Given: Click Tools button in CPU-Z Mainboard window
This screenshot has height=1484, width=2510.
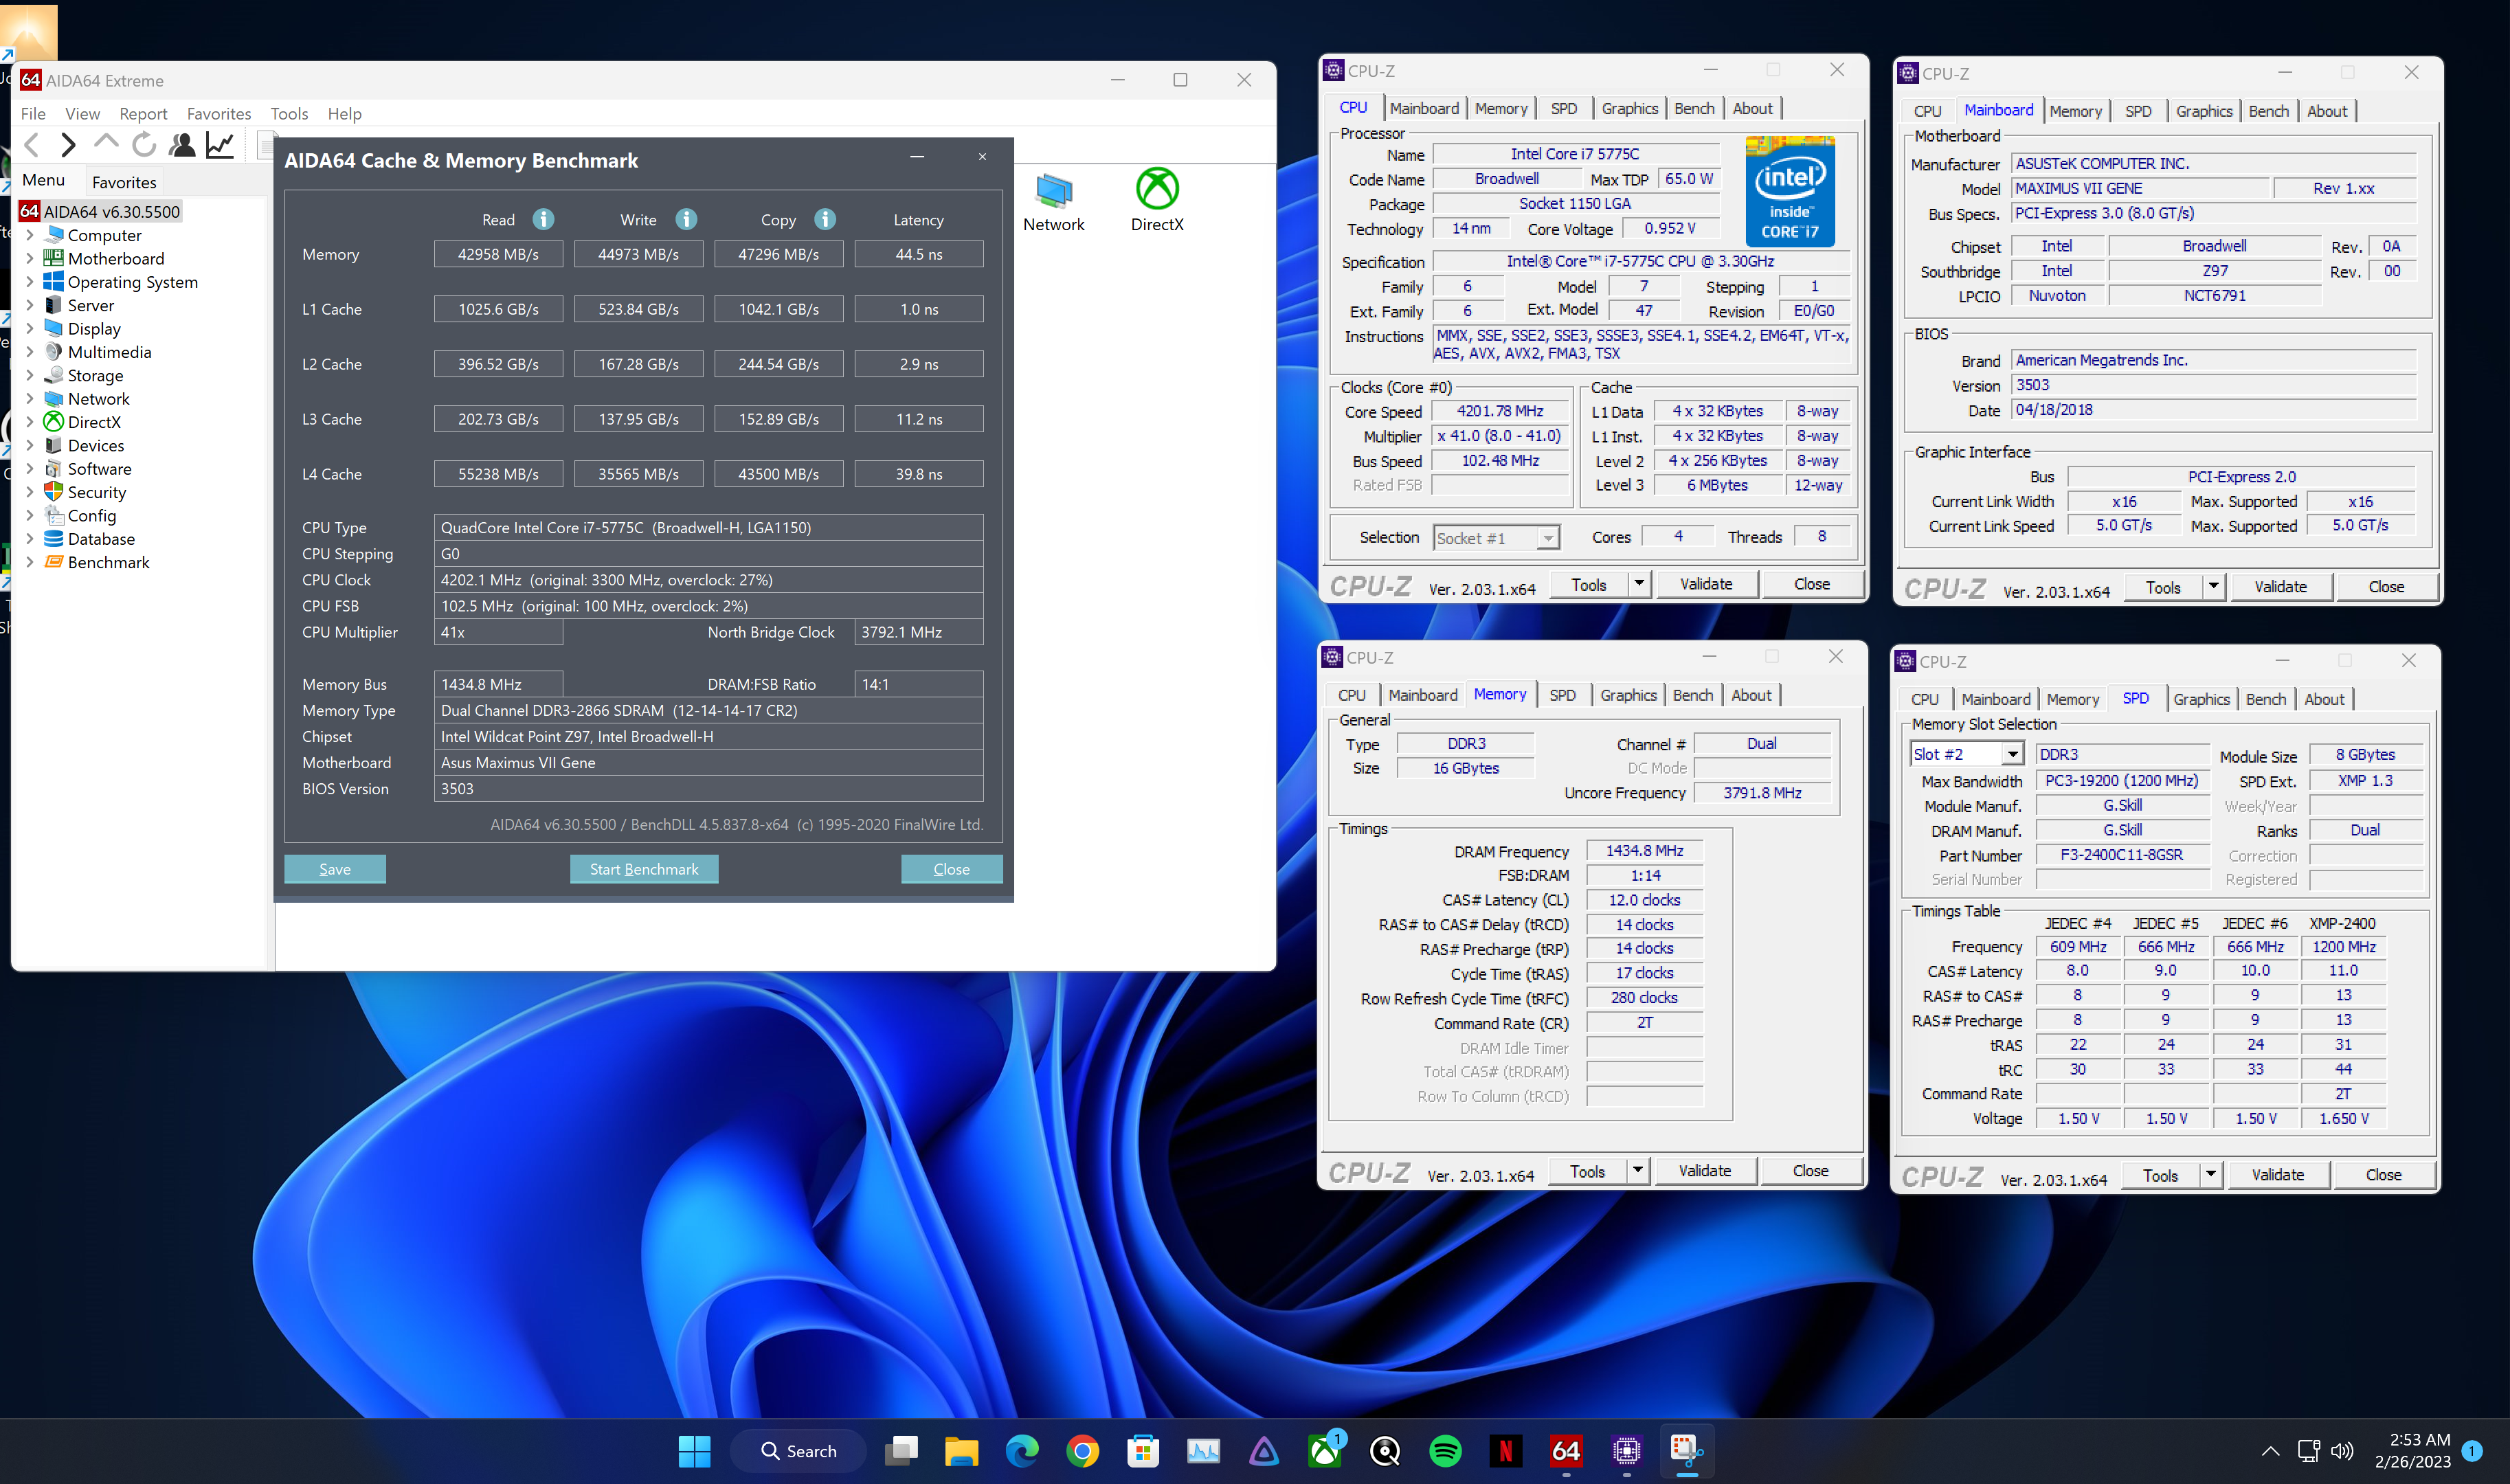Looking at the screenshot, I should tap(2163, 587).
